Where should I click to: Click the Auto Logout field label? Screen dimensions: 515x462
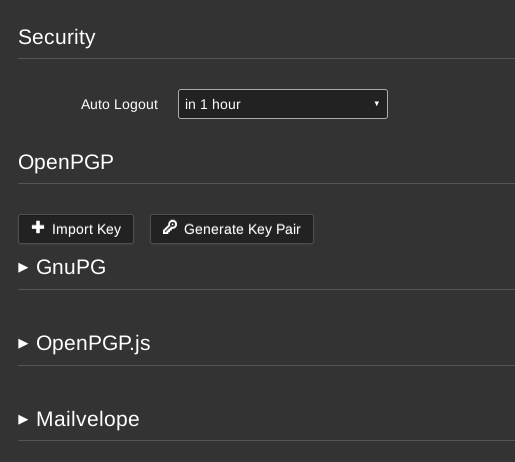point(119,104)
